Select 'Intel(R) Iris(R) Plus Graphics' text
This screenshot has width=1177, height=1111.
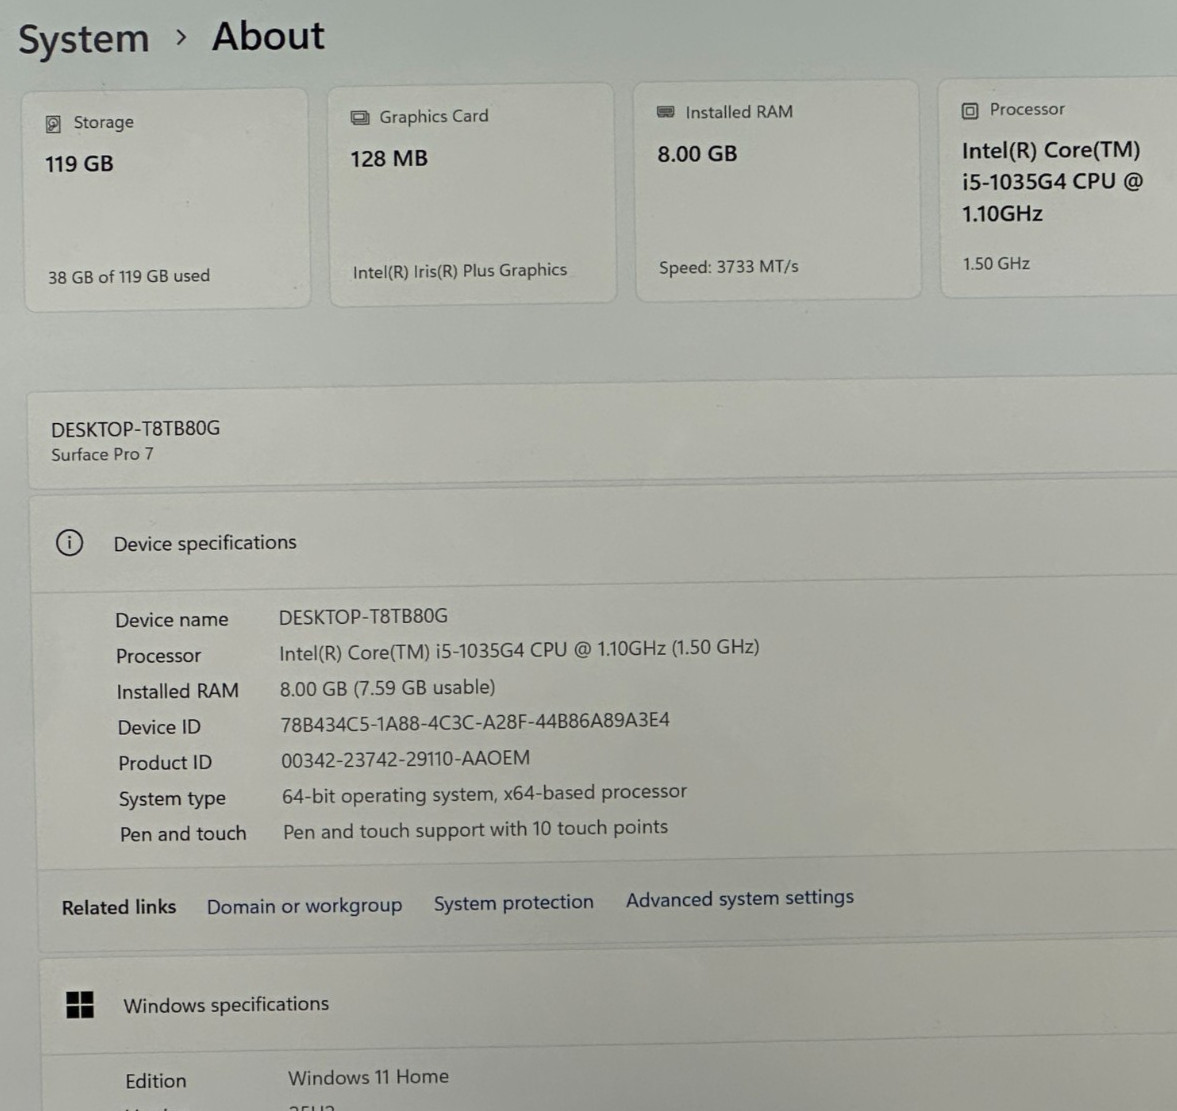point(460,271)
